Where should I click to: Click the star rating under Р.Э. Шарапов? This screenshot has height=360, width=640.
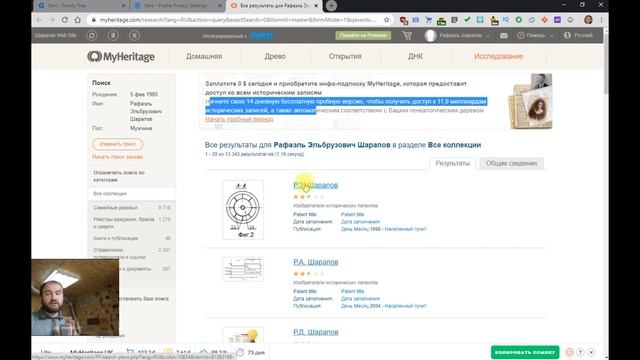(x=309, y=197)
